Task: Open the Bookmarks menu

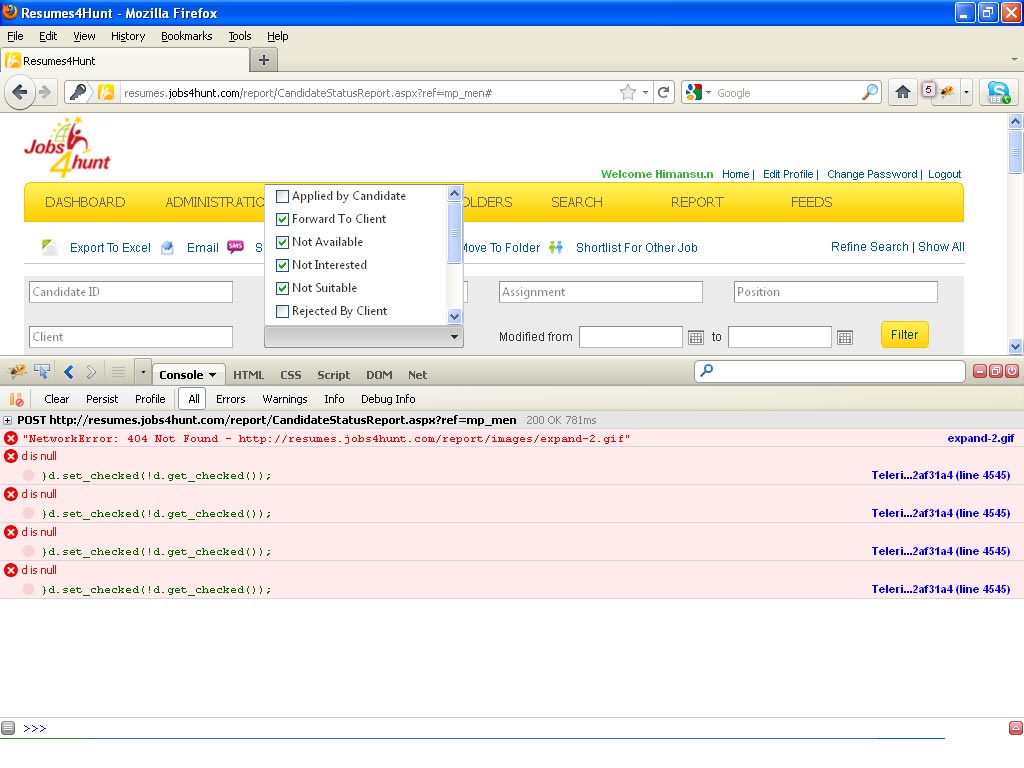Action: (186, 36)
